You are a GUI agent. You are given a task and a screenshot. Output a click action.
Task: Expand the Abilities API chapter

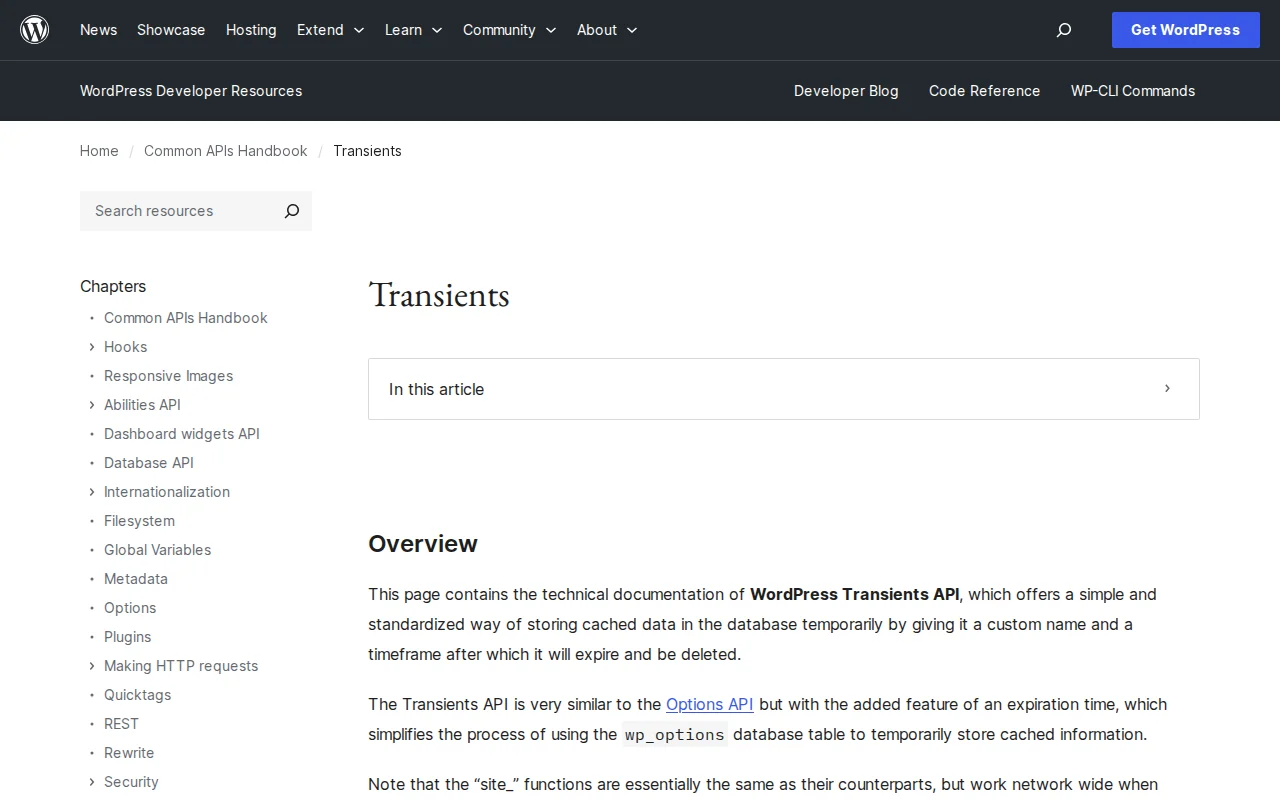91,405
